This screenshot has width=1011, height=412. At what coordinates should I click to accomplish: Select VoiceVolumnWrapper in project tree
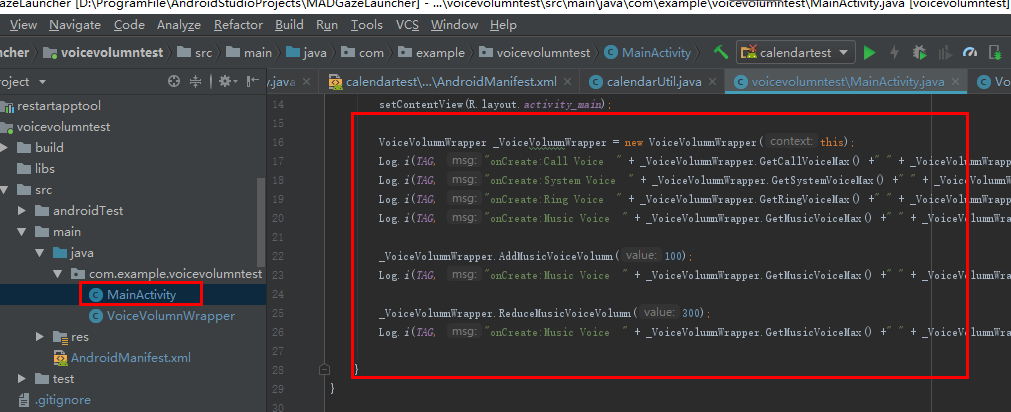(x=171, y=316)
